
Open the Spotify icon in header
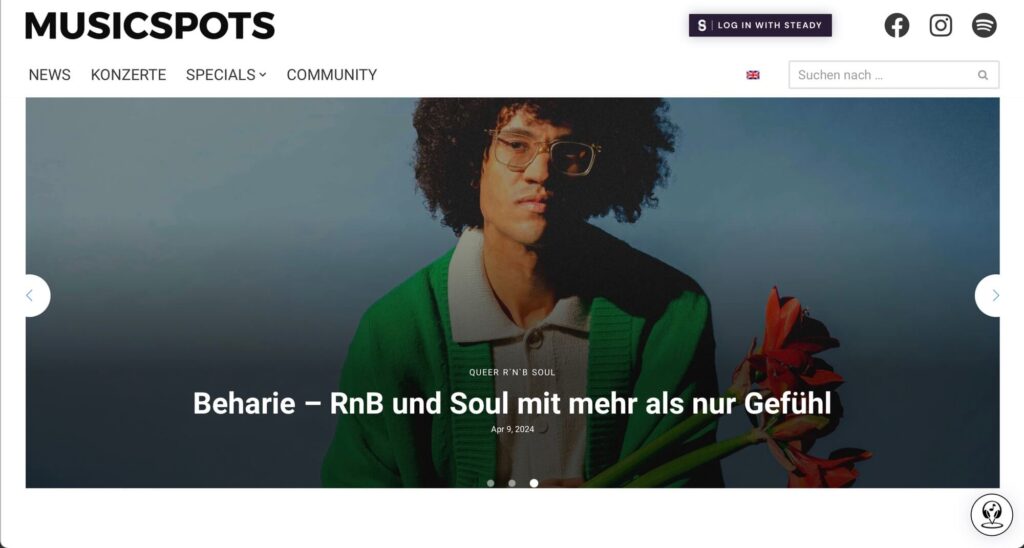[x=984, y=25]
